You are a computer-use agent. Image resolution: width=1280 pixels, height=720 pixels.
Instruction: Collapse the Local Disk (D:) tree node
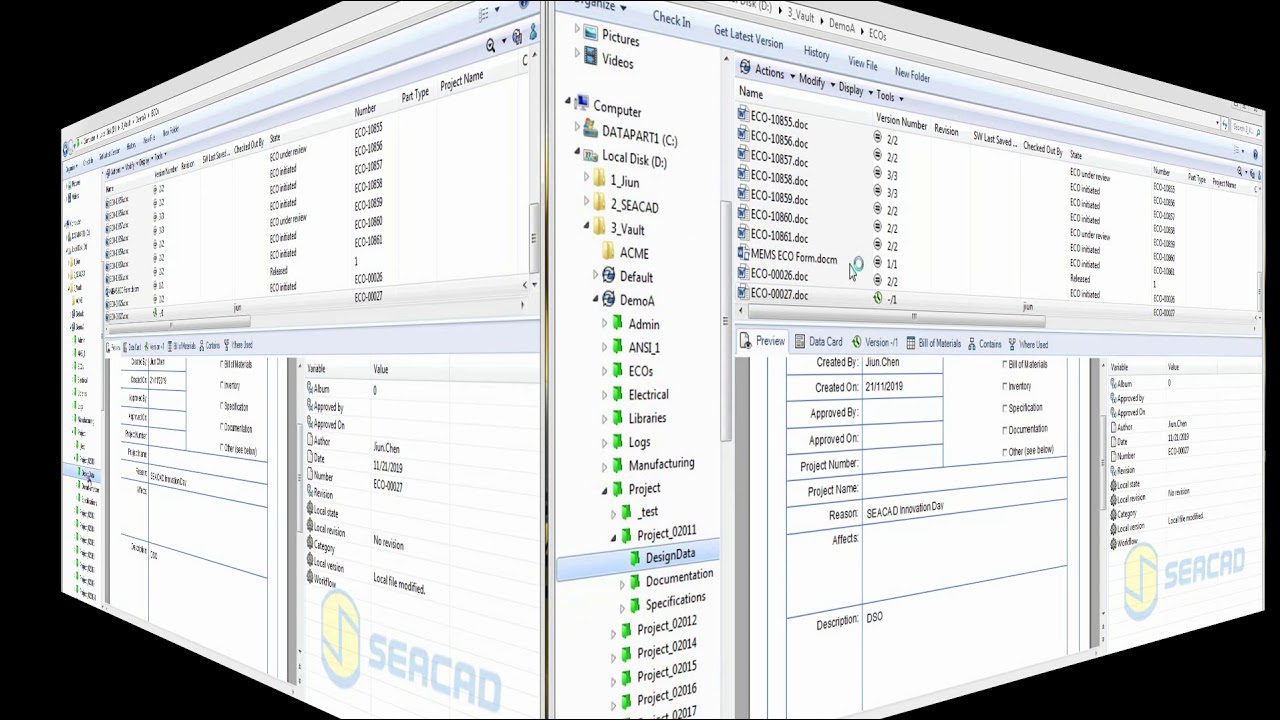click(577, 153)
